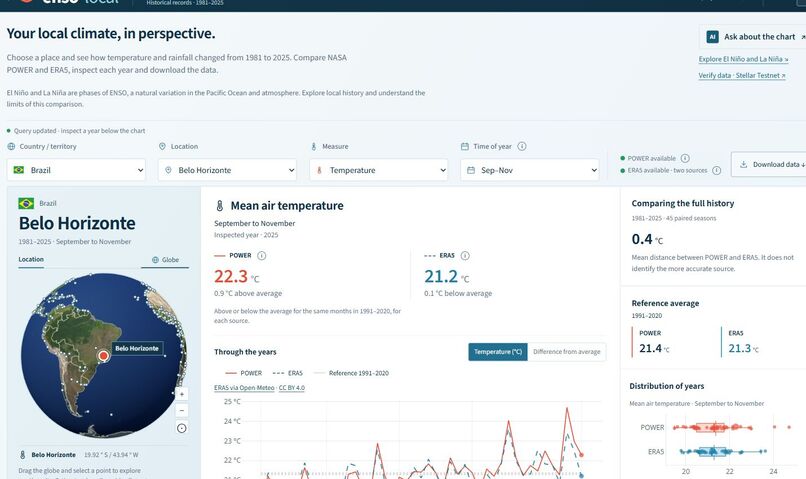
Task: Click the globe recenter target icon
Action: click(181, 428)
